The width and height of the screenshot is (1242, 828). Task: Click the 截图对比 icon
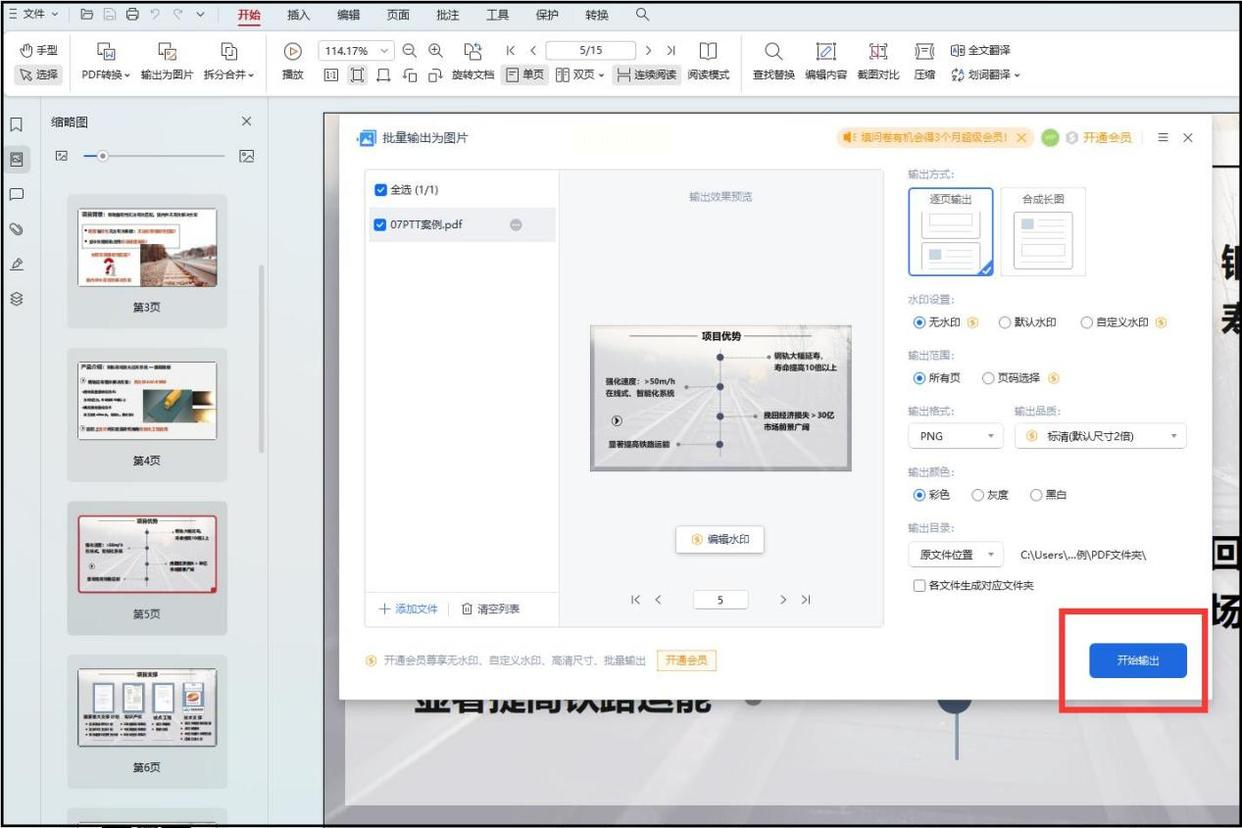coord(877,52)
